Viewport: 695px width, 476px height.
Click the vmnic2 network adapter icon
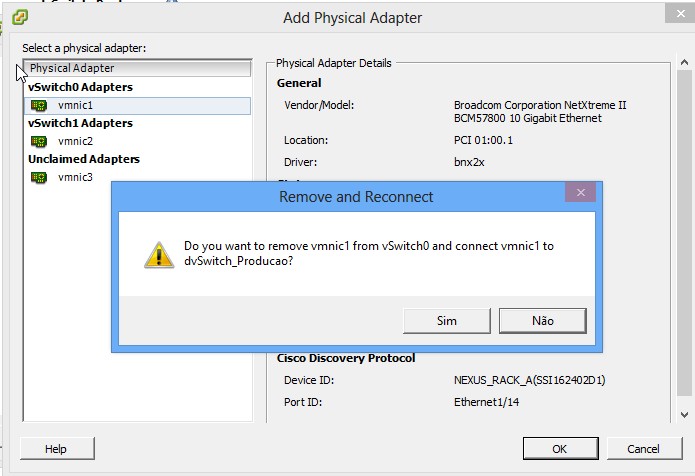click(x=39, y=141)
